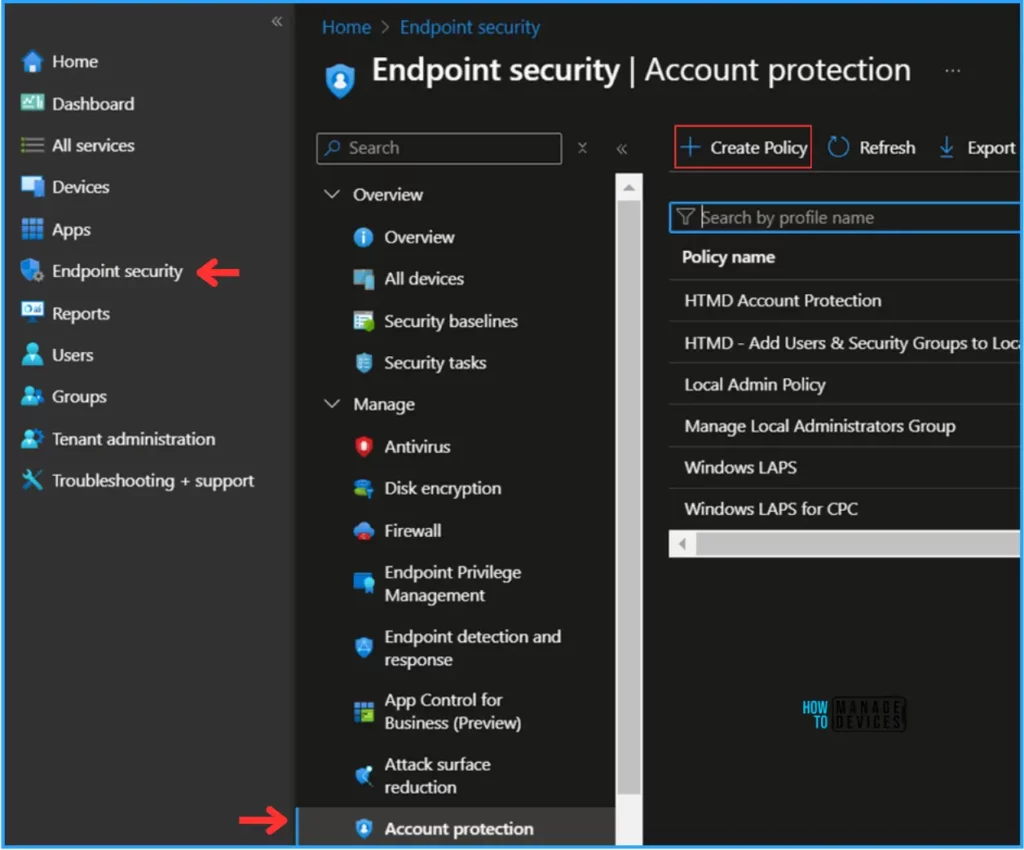Screen dimensions: 1024x850
Task: Click the page header shield icon
Action: 340,80
